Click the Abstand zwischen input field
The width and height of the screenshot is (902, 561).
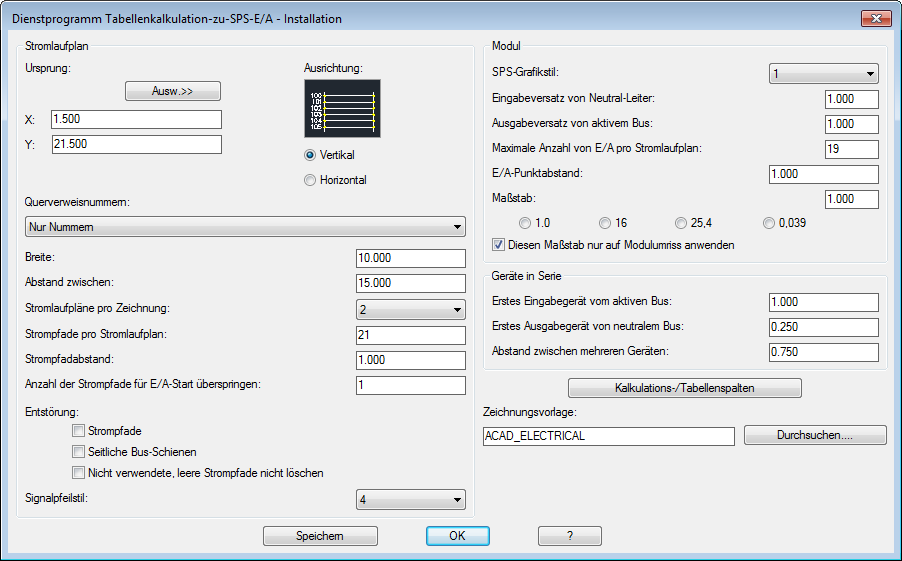(x=411, y=283)
